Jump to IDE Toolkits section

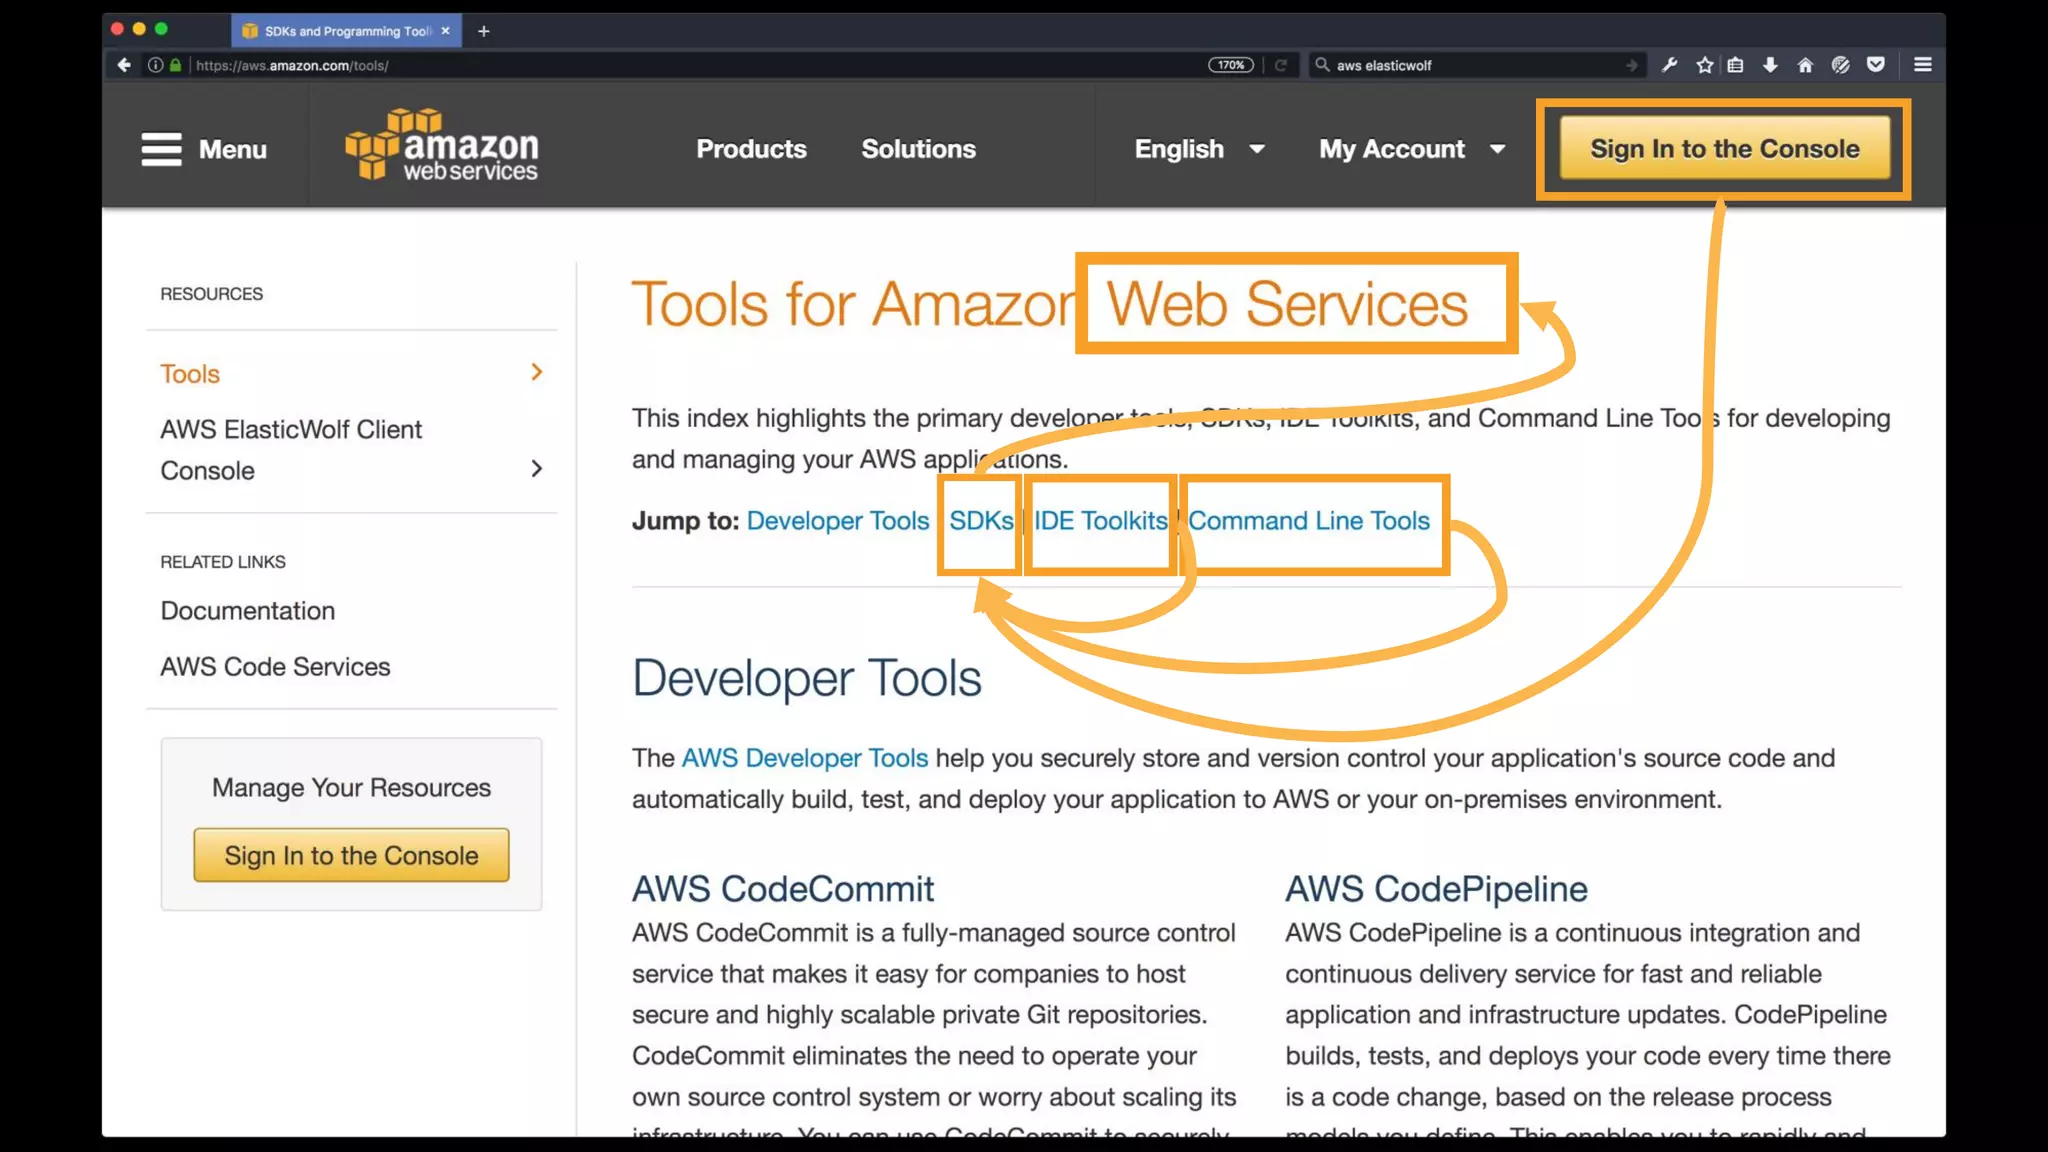coord(1100,520)
